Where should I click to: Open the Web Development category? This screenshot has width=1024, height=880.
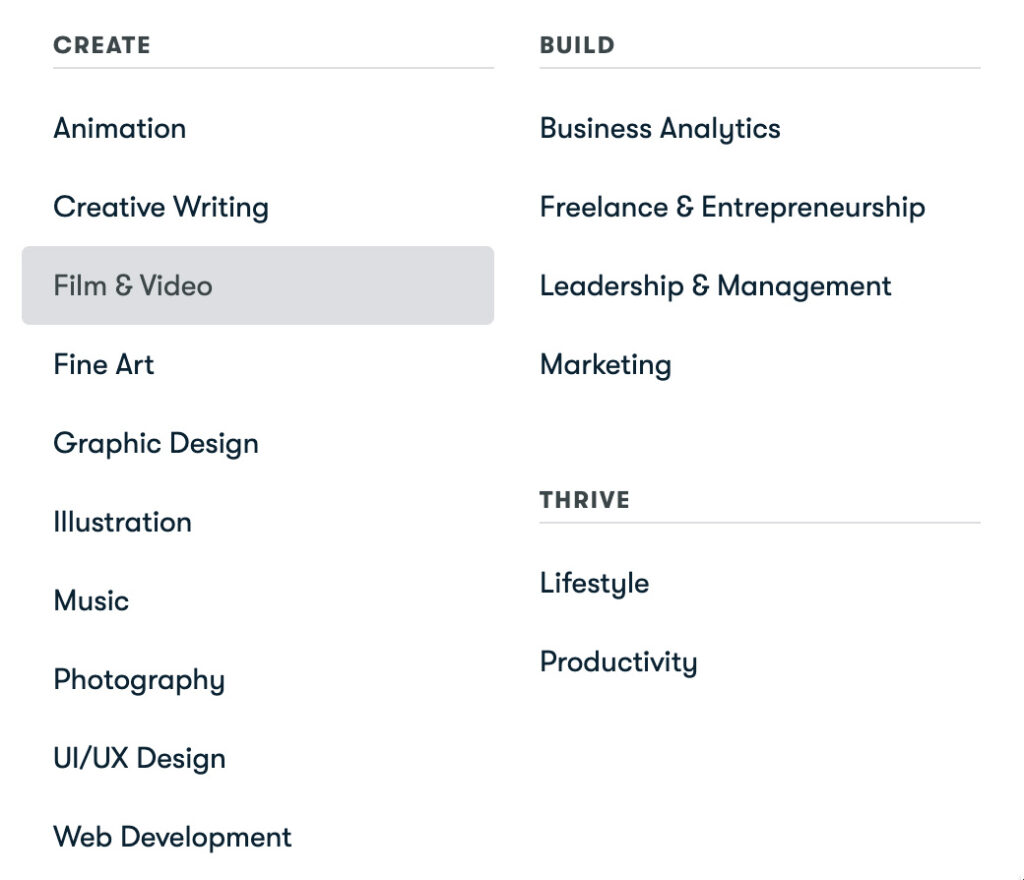click(172, 837)
